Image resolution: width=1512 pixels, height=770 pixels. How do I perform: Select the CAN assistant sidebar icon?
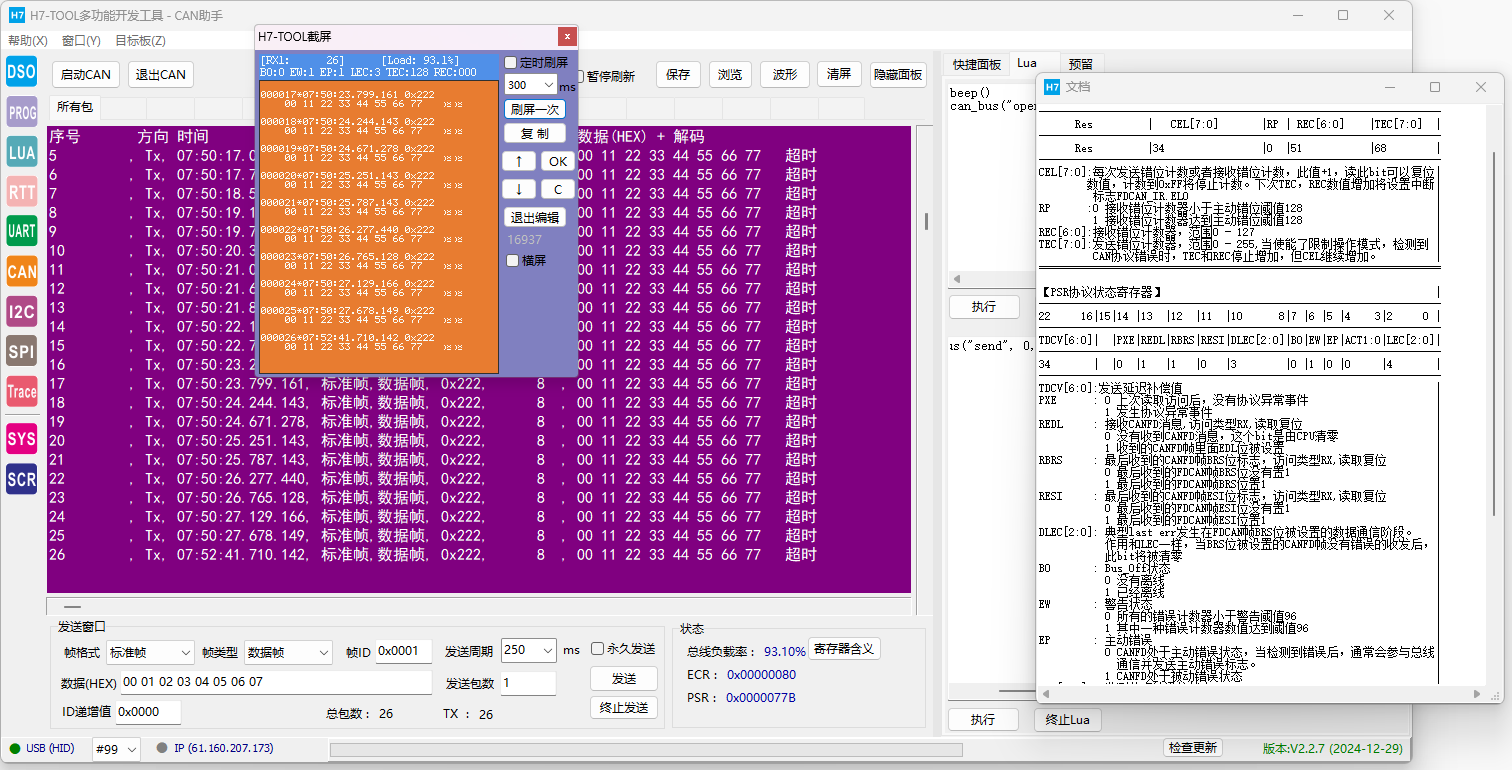pyautogui.click(x=22, y=271)
